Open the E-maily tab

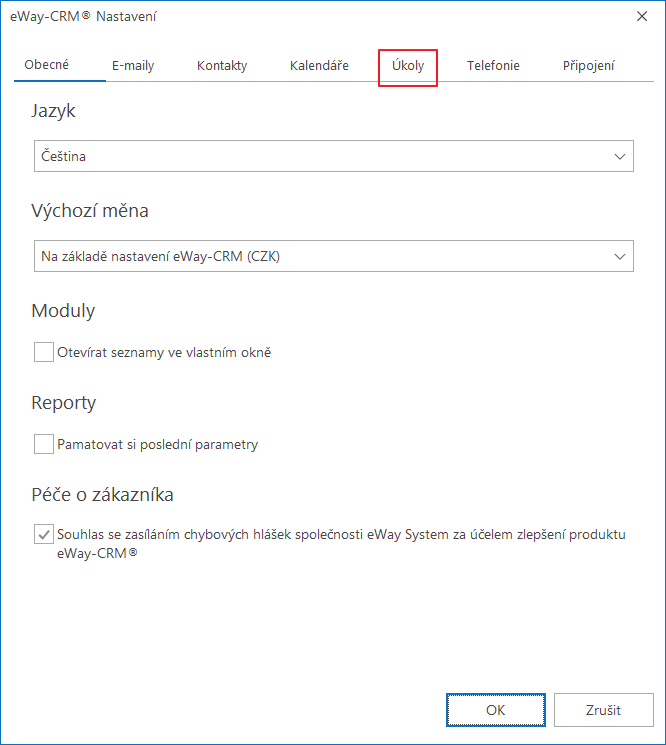tap(133, 66)
